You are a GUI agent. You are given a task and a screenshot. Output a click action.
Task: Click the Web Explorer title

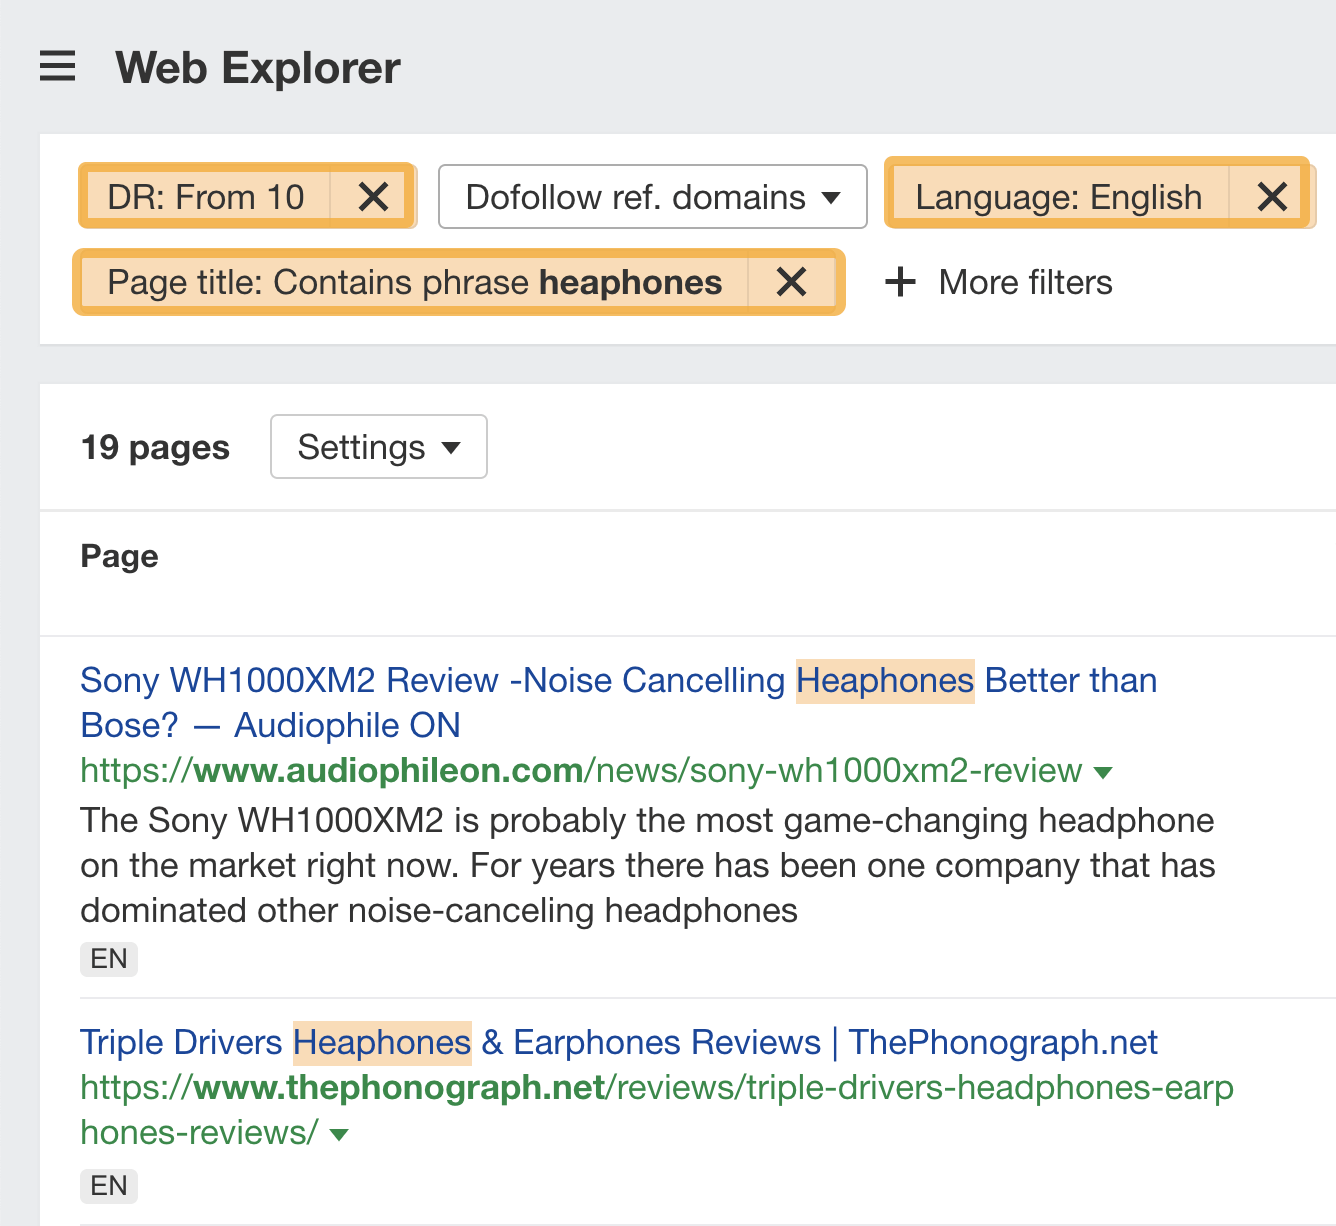(x=257, y=67)
